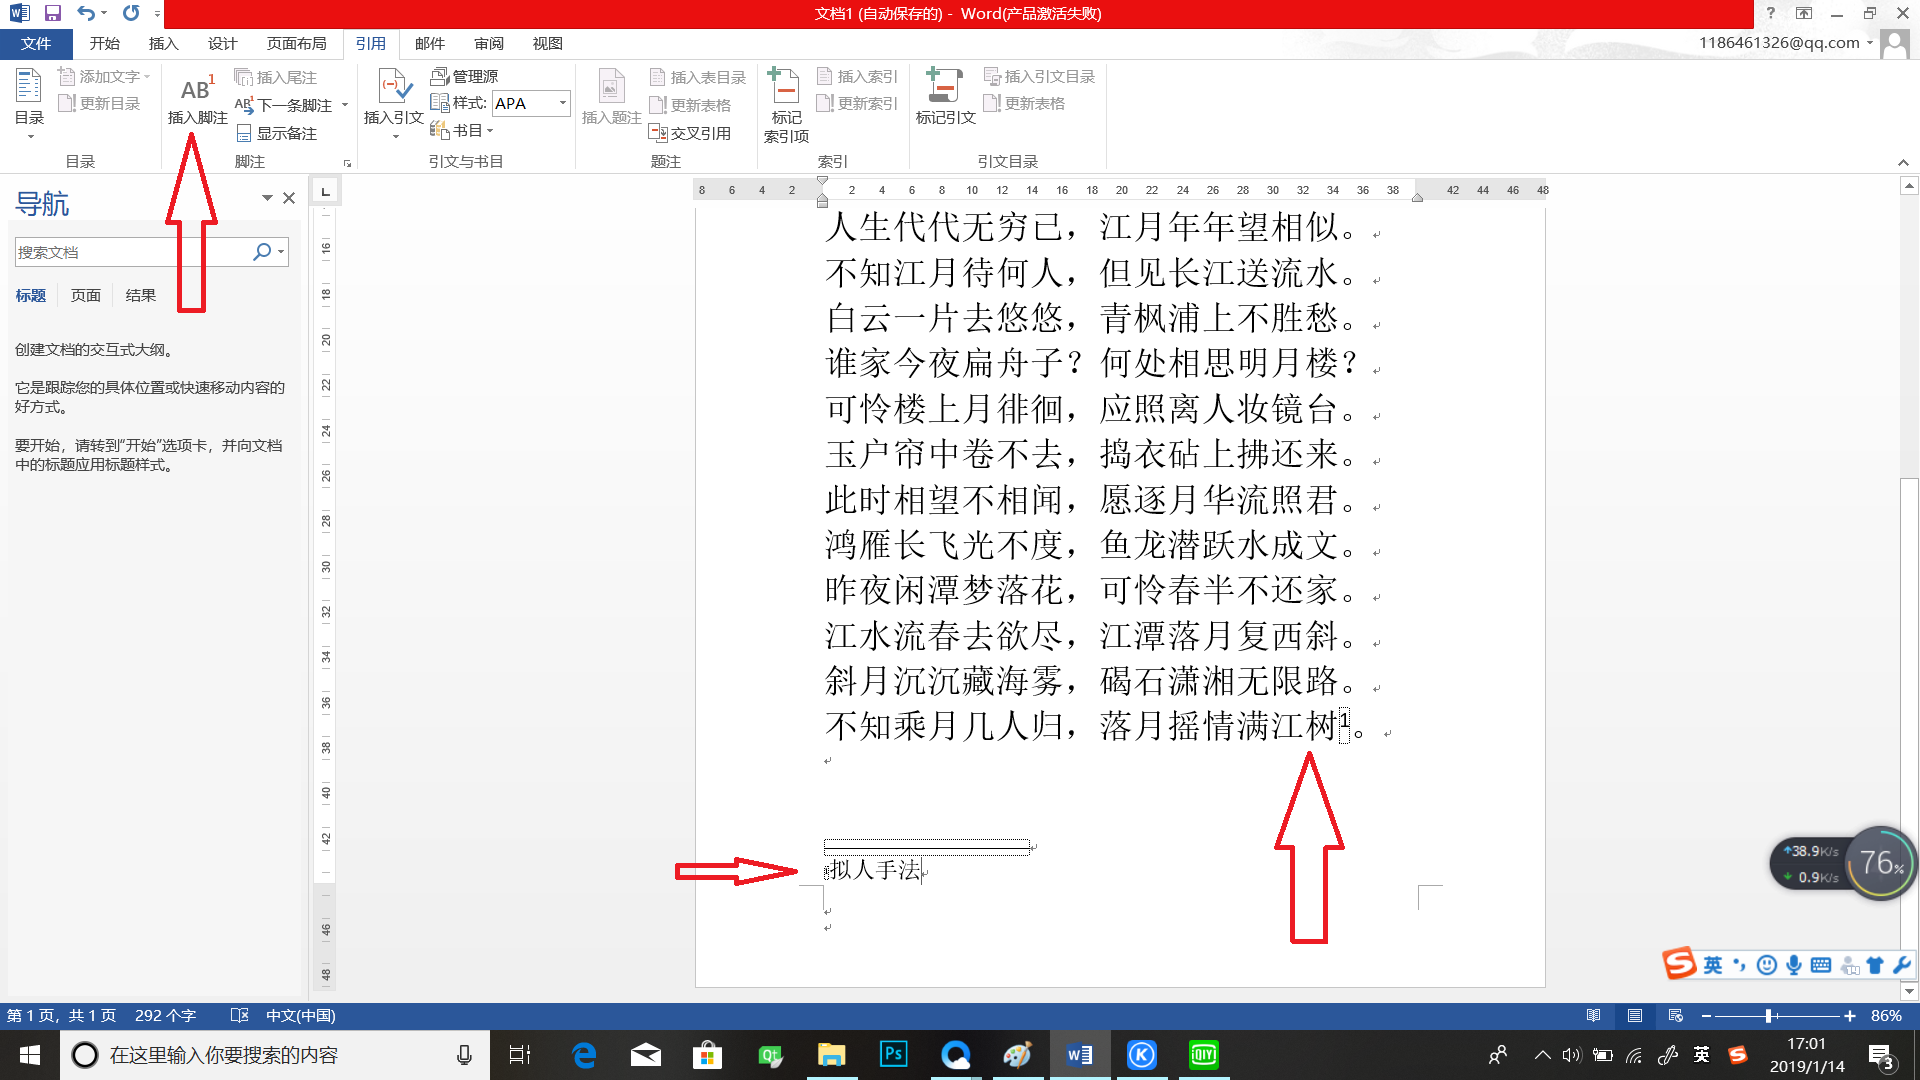The height and width of the screenshot is (1080, 1920).
Task: Click the language 中文(中国) status item
Action: tap(300, 1015)
